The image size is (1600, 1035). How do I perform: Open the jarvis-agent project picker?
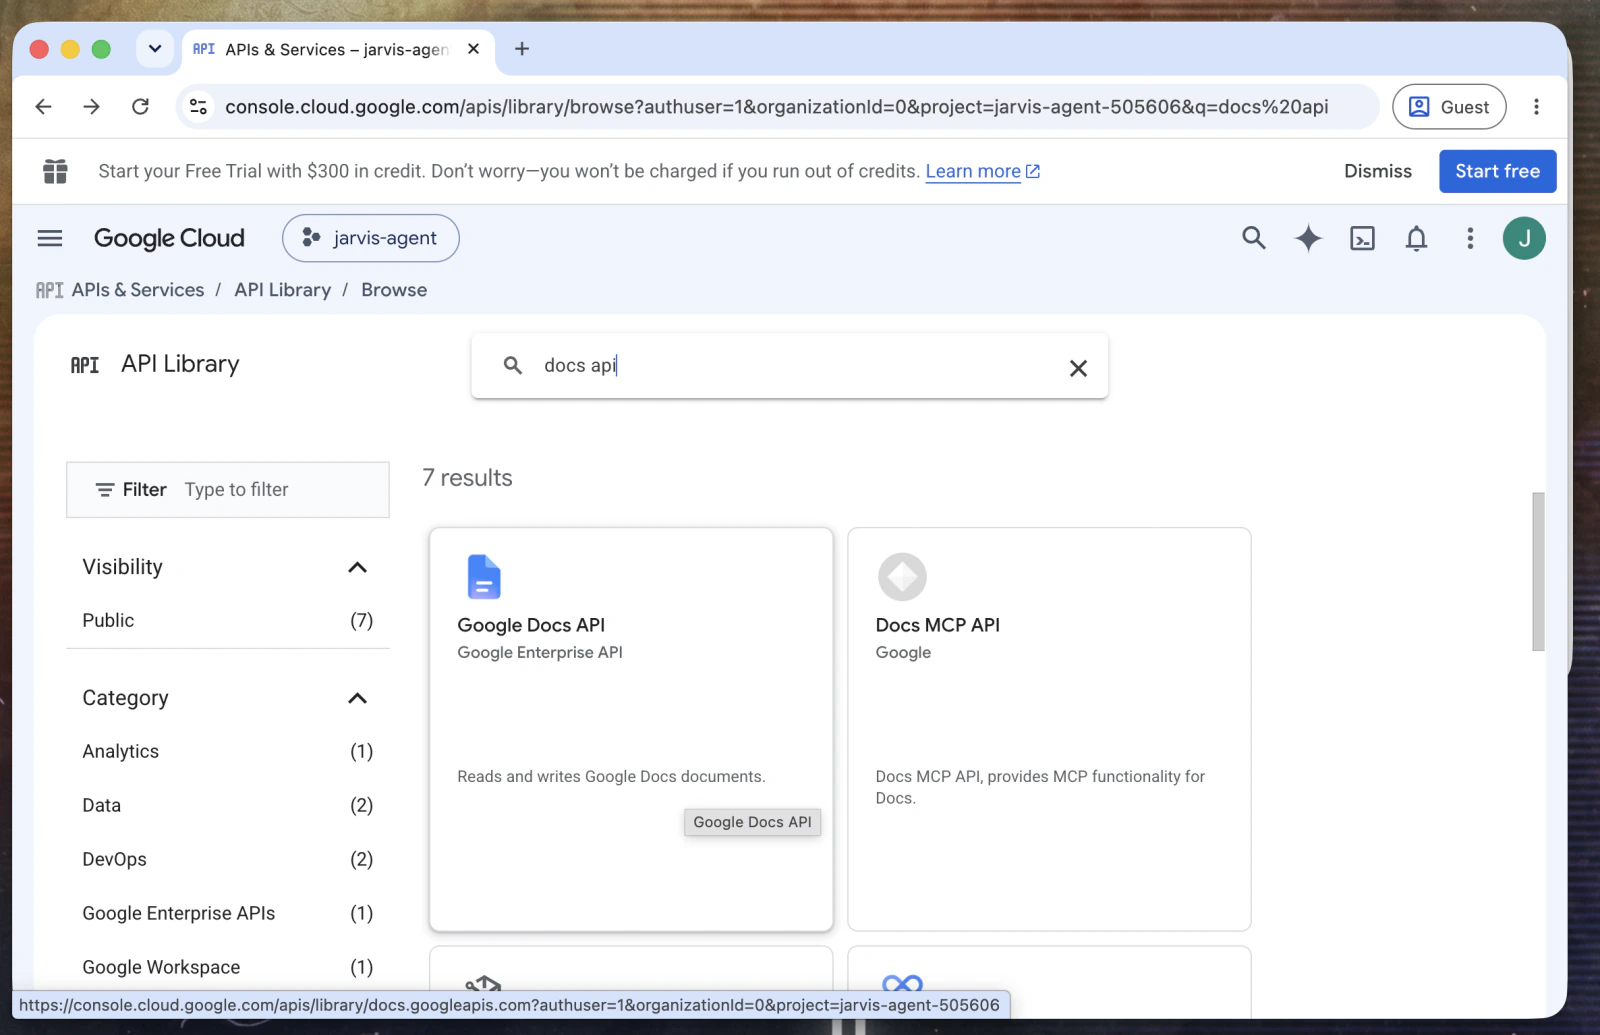pos(371,238)
